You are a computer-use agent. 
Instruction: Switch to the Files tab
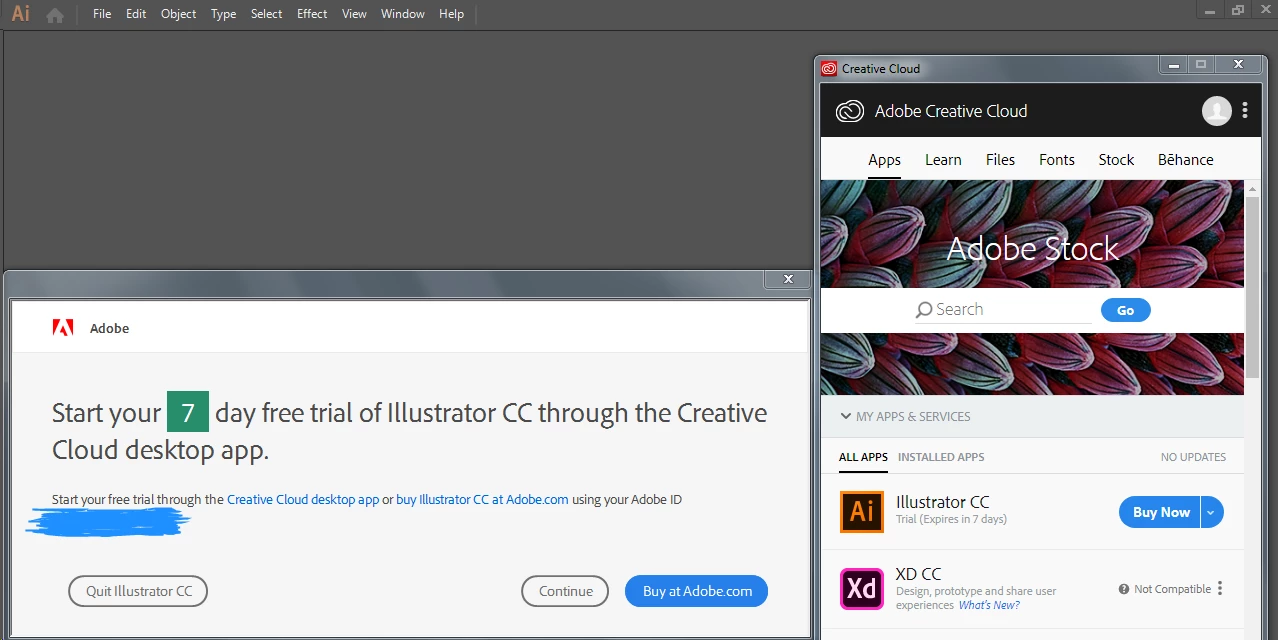[1000, 160]
